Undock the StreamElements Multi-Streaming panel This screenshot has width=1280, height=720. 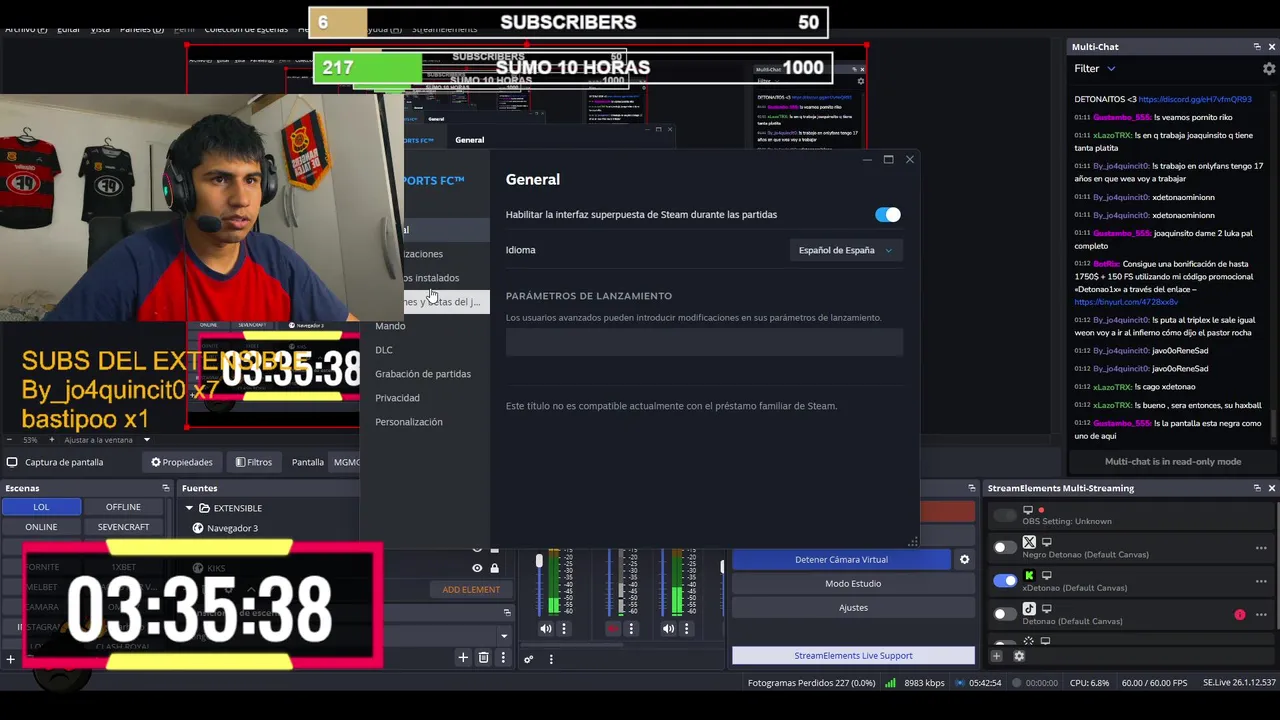pos(1257,488)
